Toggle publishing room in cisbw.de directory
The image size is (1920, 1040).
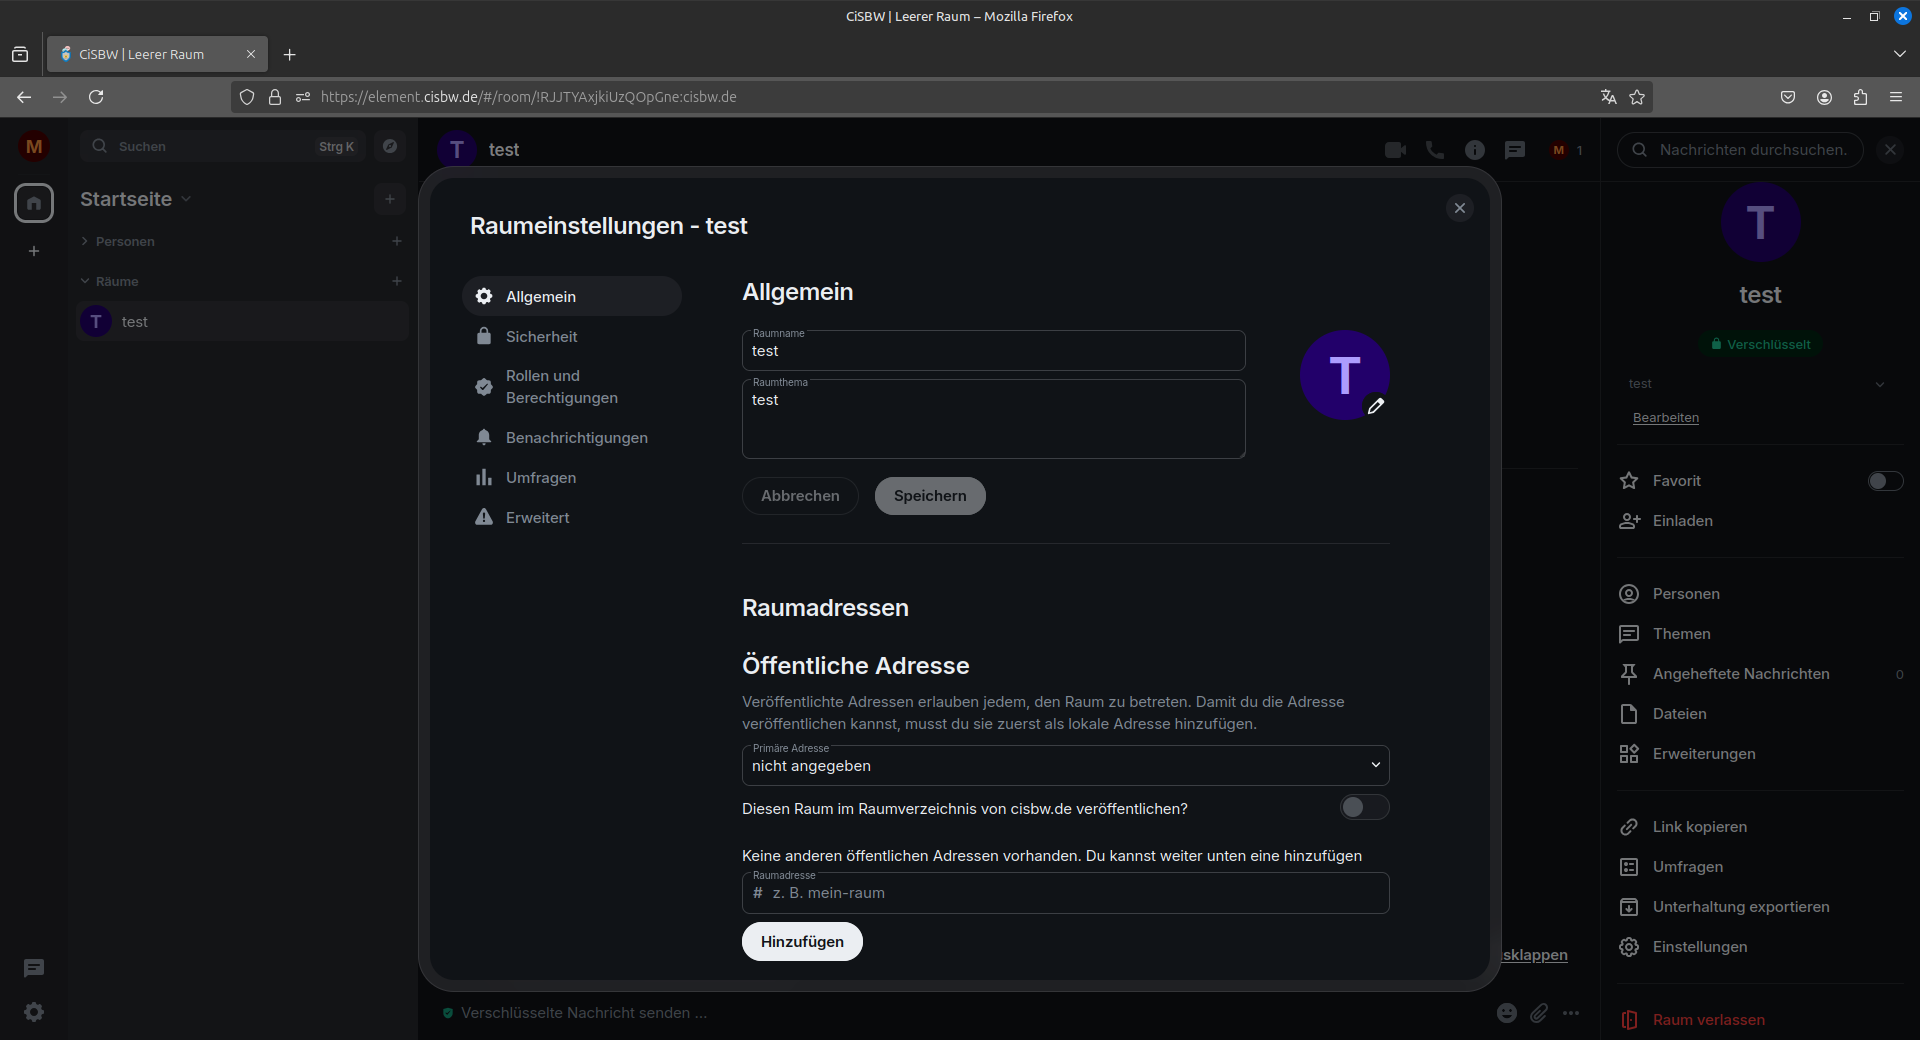click(x=1364, y=808)
